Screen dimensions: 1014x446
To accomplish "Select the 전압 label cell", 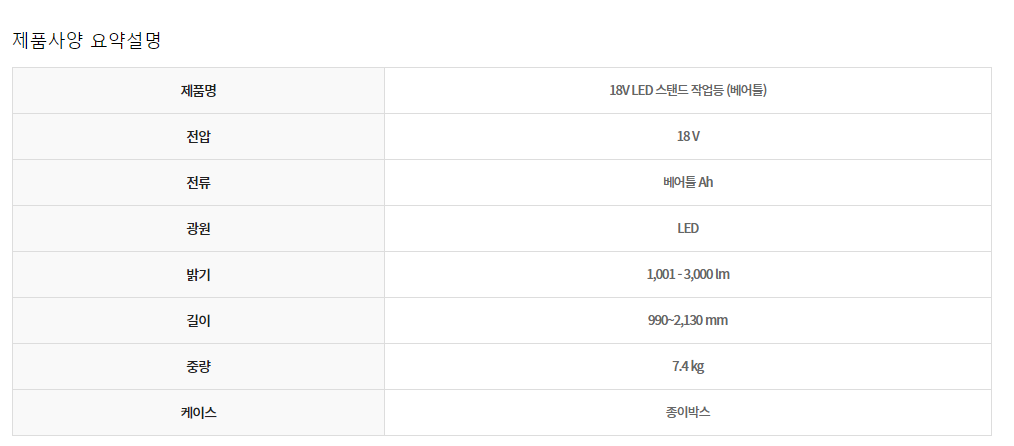I will 199,137.
